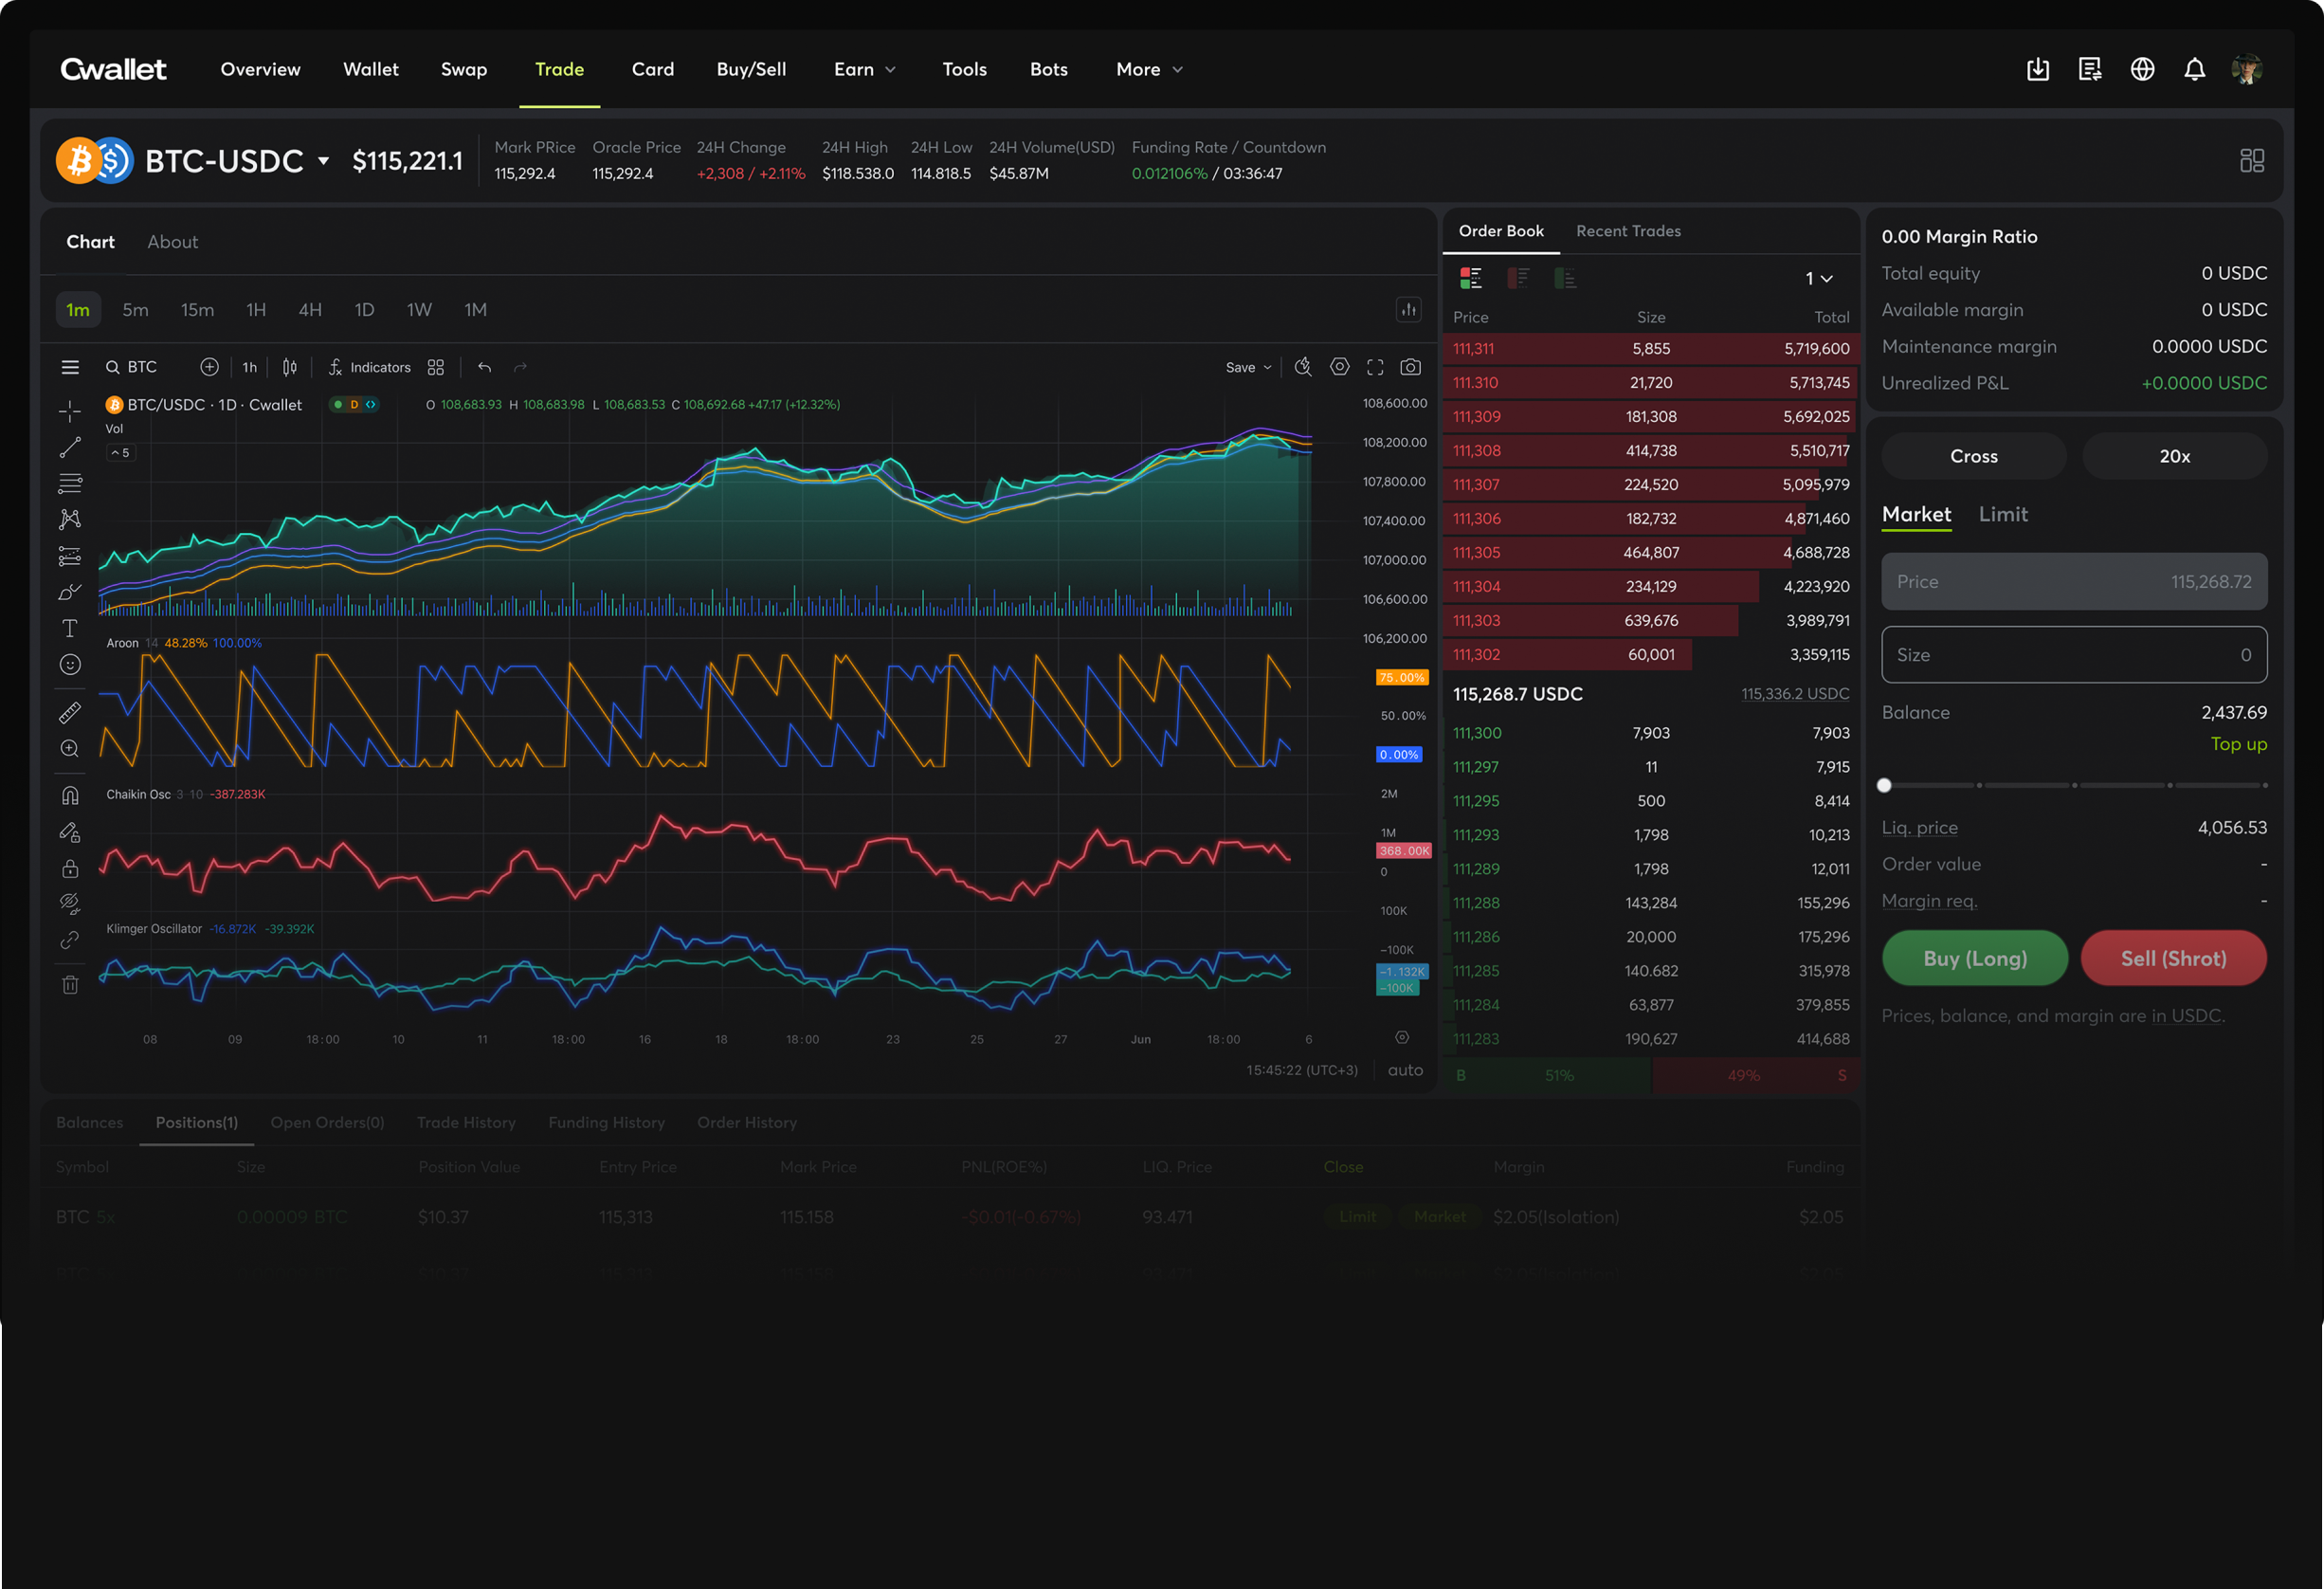
Task: Toggle Cross margin mode
Action: pyautogui.click(x=1973, y=456)
